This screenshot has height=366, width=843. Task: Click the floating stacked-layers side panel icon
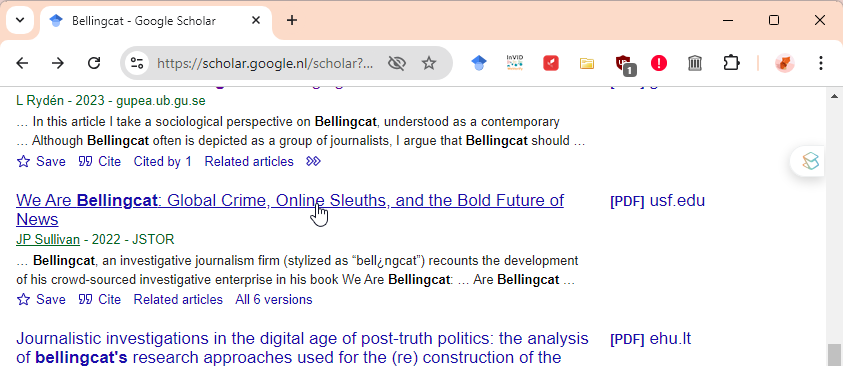click(810, 161)
